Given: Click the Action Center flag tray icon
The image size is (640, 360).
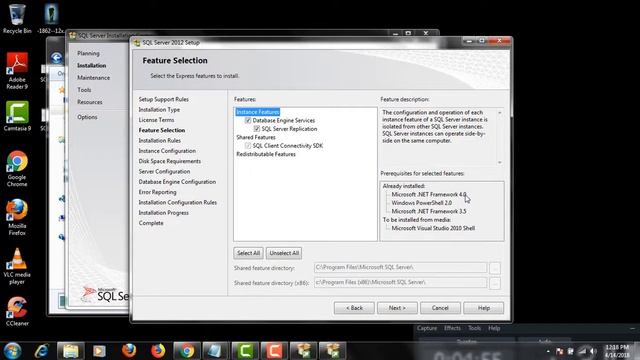Looking at the screenshot, I should [x=560, y=351].
